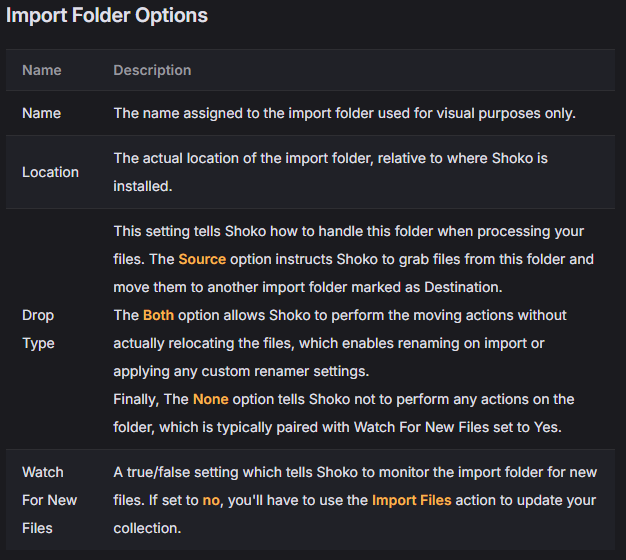This screenshot has height=560, width=626.
Task: Click the highlighted Source option text
Action: 202,259
